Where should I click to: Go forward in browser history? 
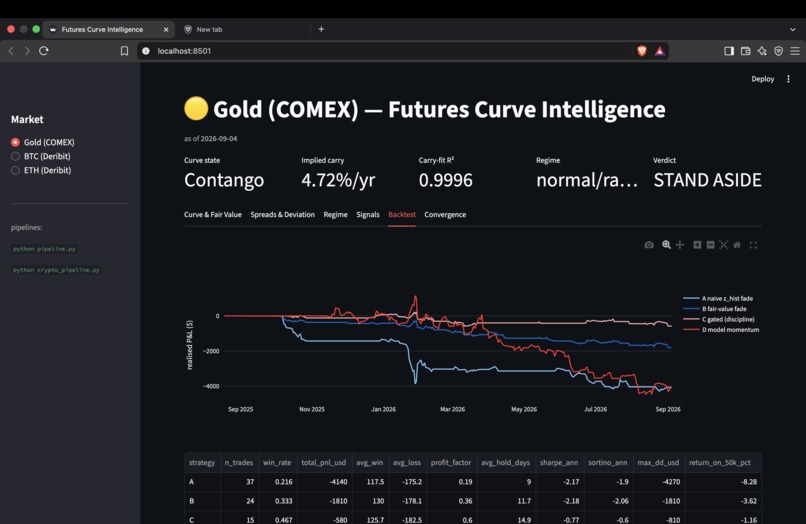[x=27, y=51]
